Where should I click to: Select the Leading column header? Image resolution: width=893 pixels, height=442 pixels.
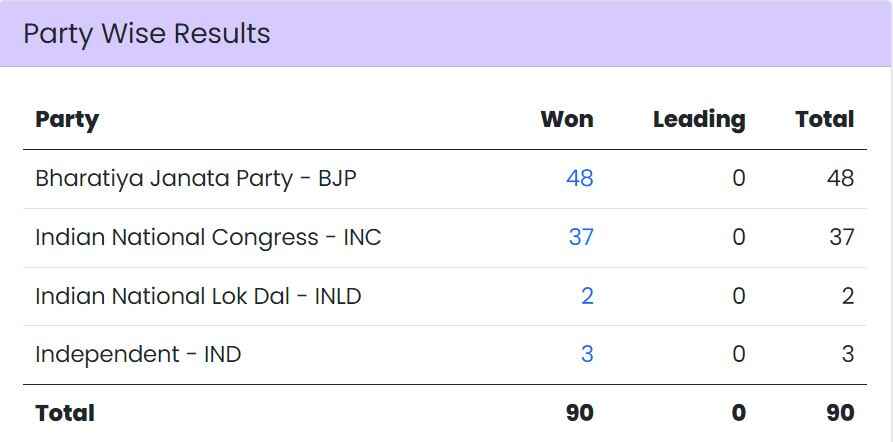699,120
